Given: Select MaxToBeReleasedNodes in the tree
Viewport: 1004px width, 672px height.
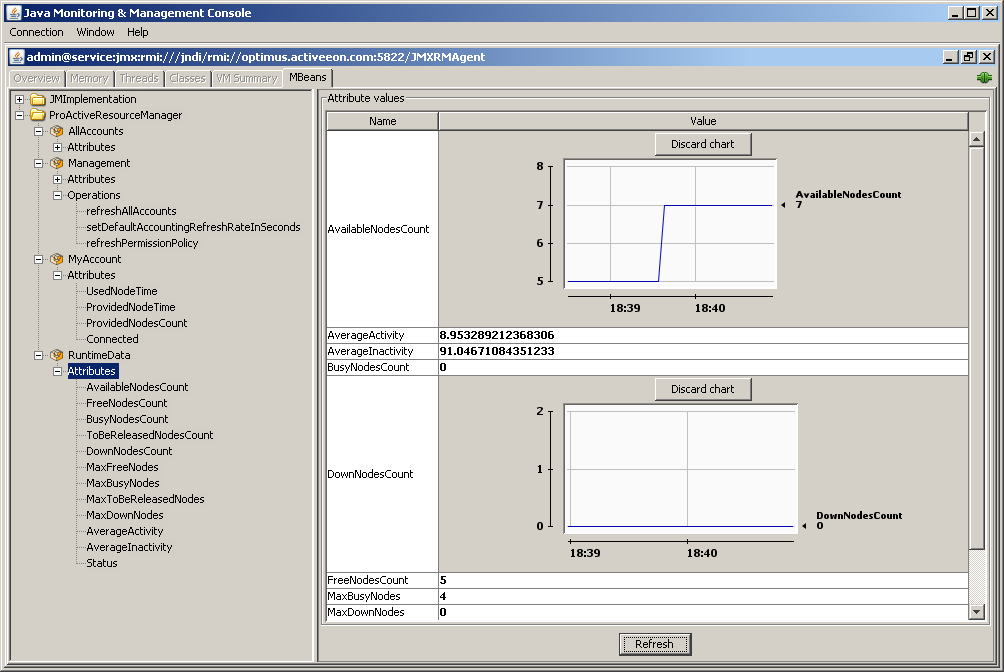Looking at the screenshot, I should 145,500.
